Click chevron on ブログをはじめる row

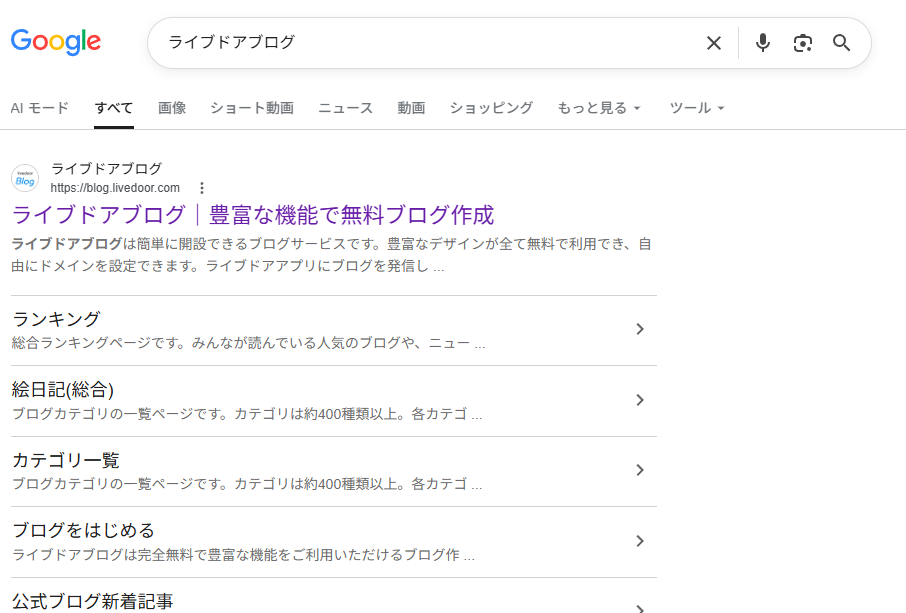pyautogui.click(x=640, y=541)
